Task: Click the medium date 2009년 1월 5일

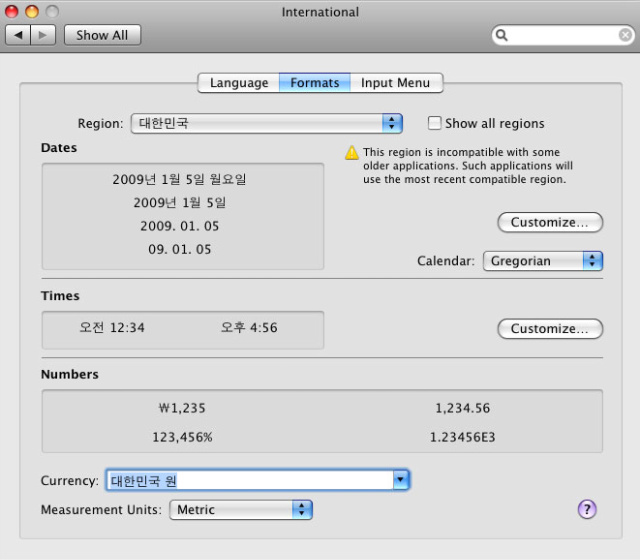Action: coord(180,202)
